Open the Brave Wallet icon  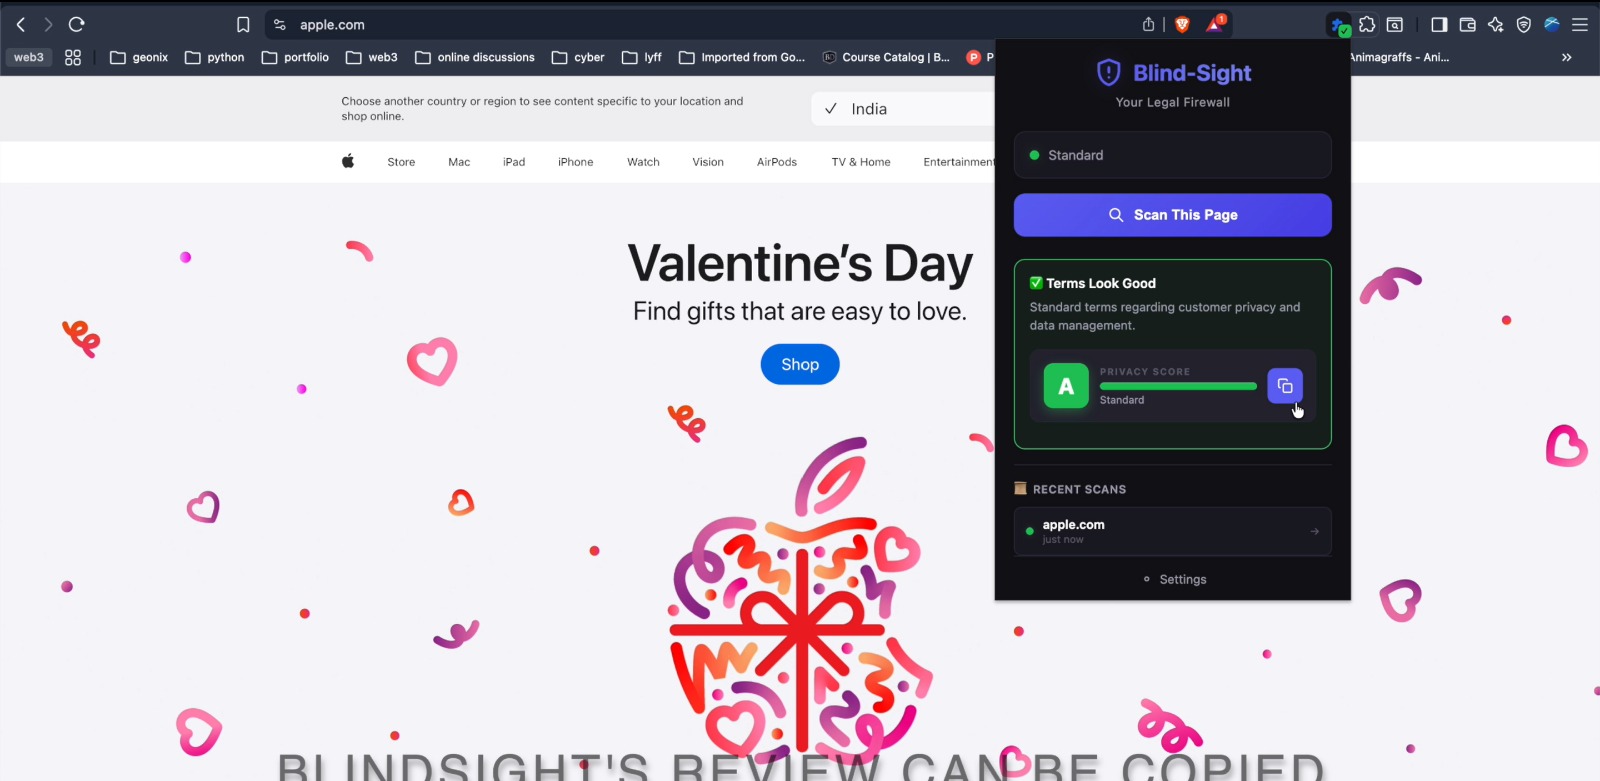pyautogui.click(x=1468, y=25)
